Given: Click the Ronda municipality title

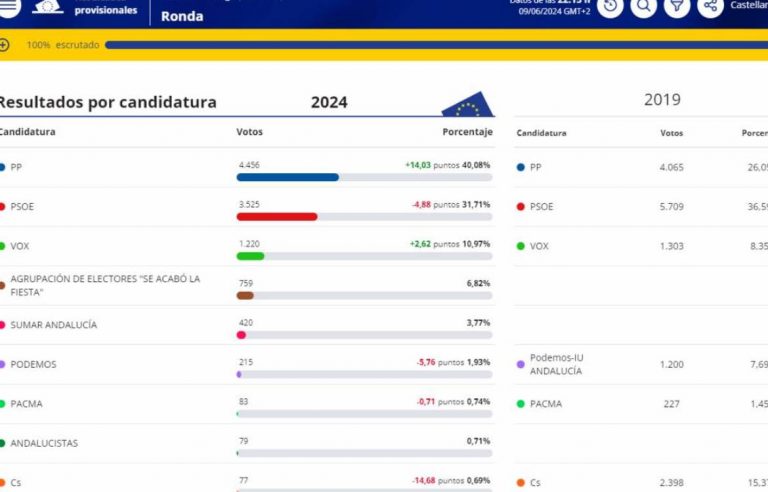Looking at the screenshot, I should [x=182, y=16].
